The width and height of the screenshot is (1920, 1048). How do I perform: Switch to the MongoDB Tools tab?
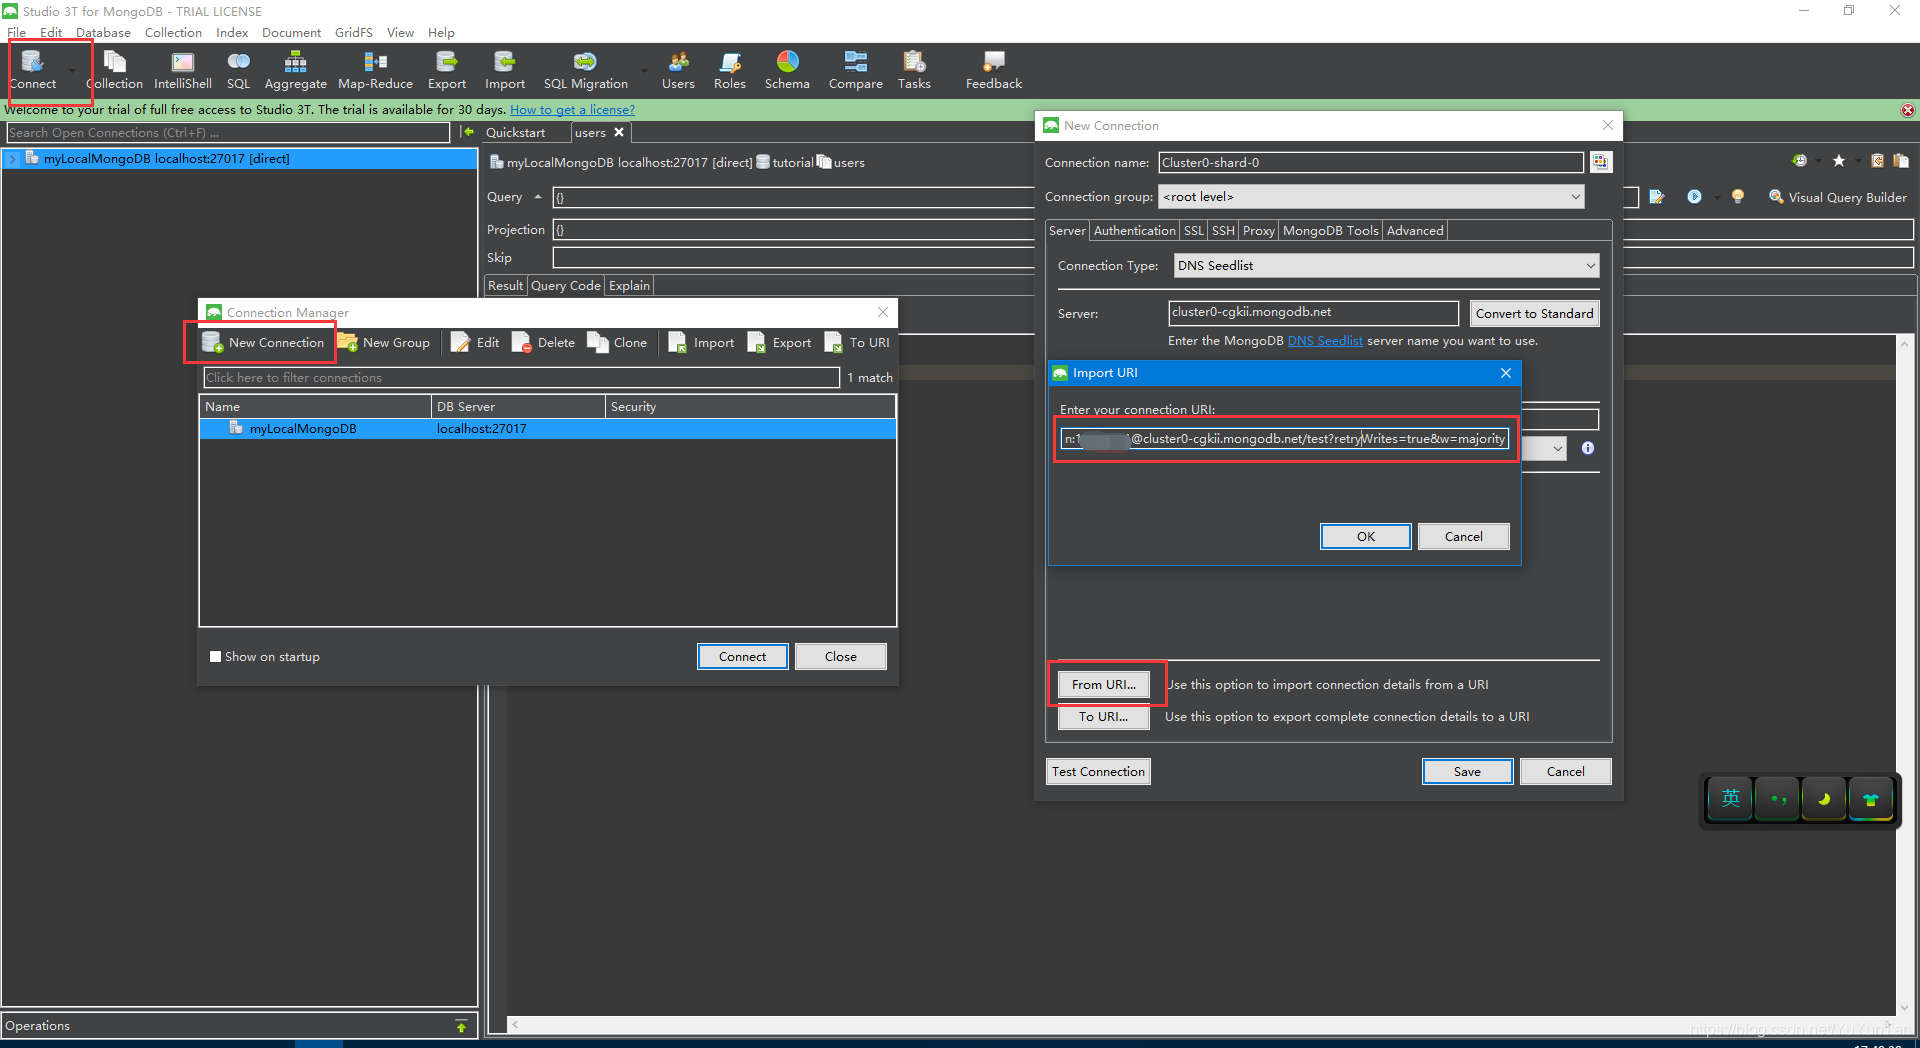point(1330,230)
